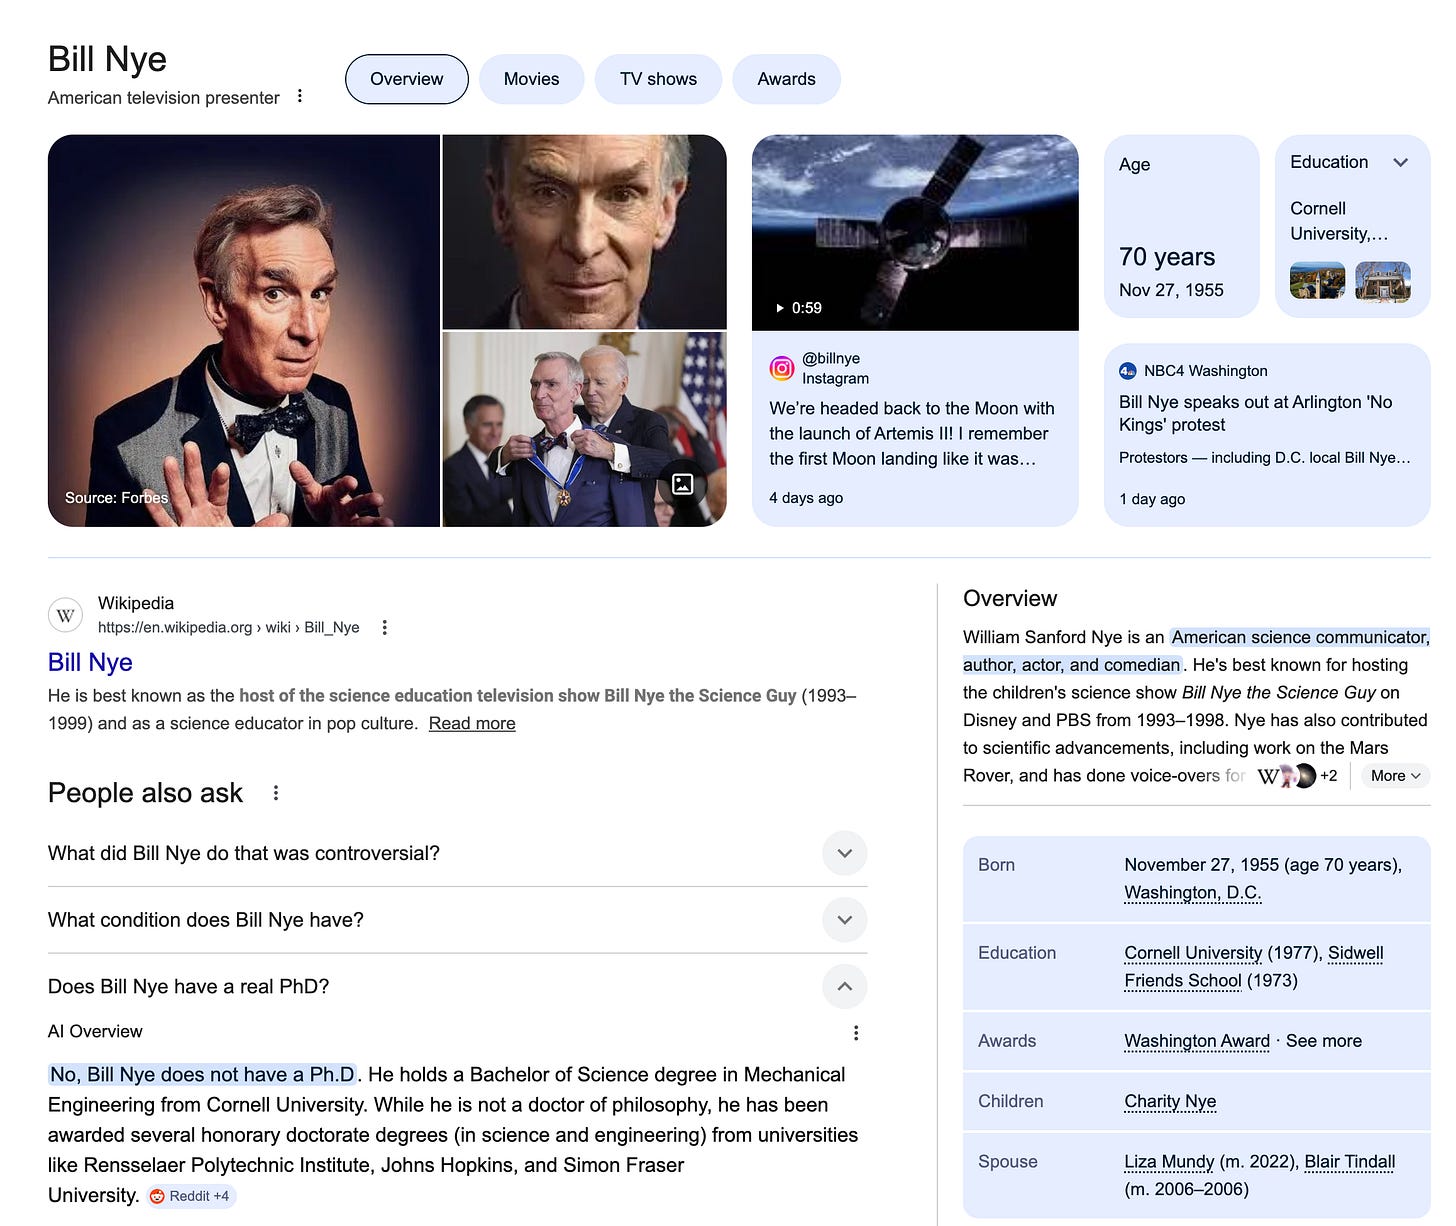Image resolution: width=1456 pixels, height=1226 pixels.
Task: Click the en.wikipedia.org breadcrumb URL
Action: coord(228,628)
